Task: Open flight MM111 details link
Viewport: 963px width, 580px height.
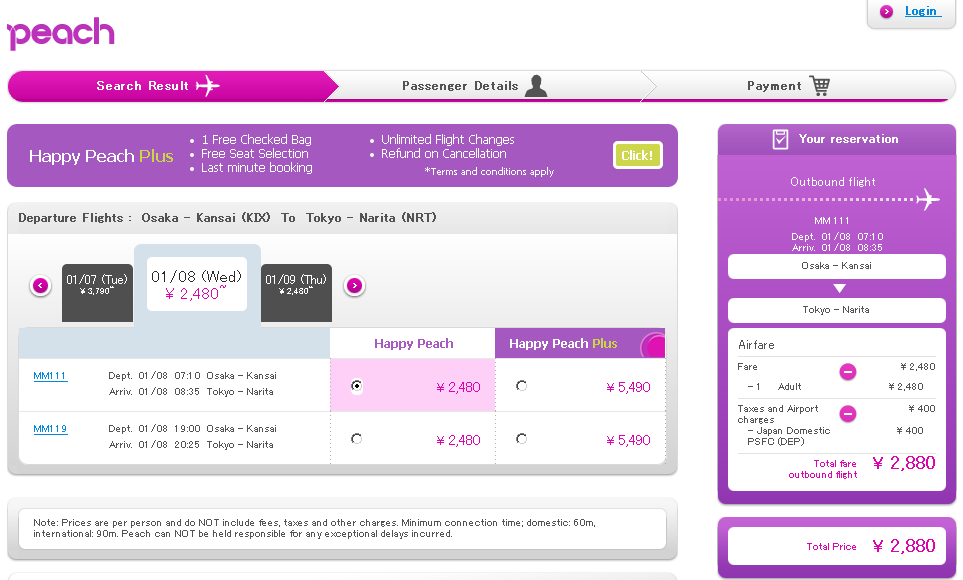Action: point(50,376)
